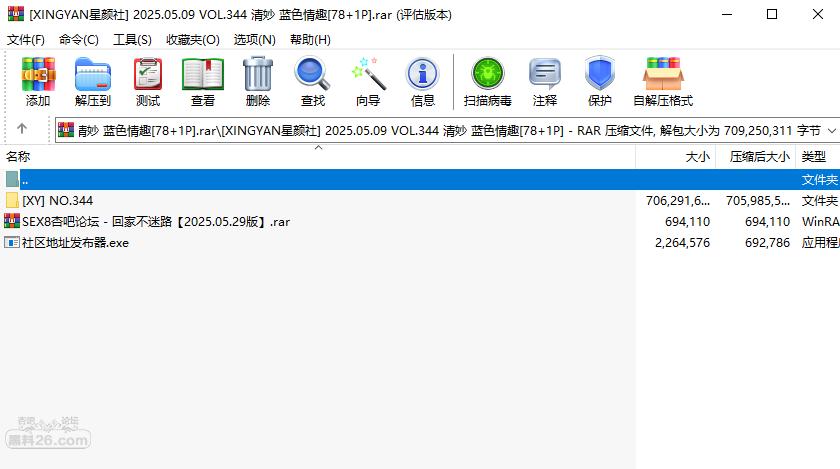Viewport: 840px width, 469px height.
Task: Select the SEX8杏吧论坛 .rar file row
Action: (420, 221)
